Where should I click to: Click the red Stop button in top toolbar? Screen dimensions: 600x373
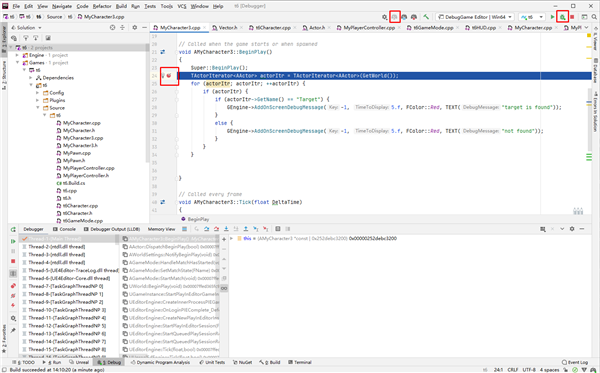[x=572, y=17]
